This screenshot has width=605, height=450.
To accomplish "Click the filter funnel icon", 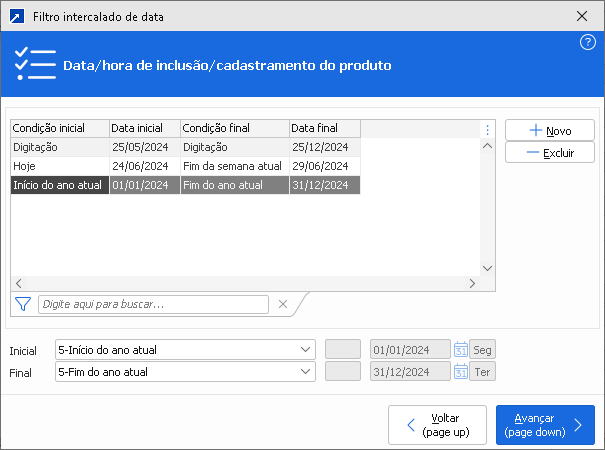I will [x=22, y=304].
